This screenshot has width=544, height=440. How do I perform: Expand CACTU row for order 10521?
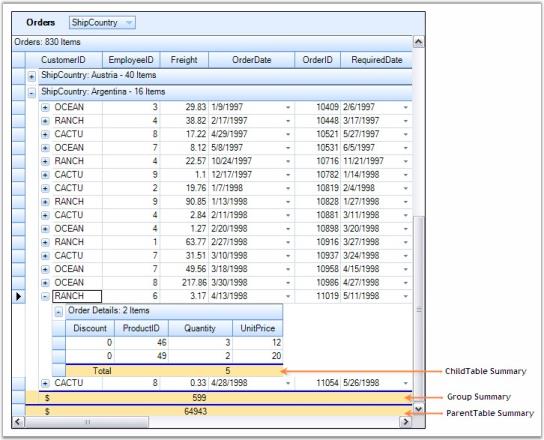click(x=45, y=135)
